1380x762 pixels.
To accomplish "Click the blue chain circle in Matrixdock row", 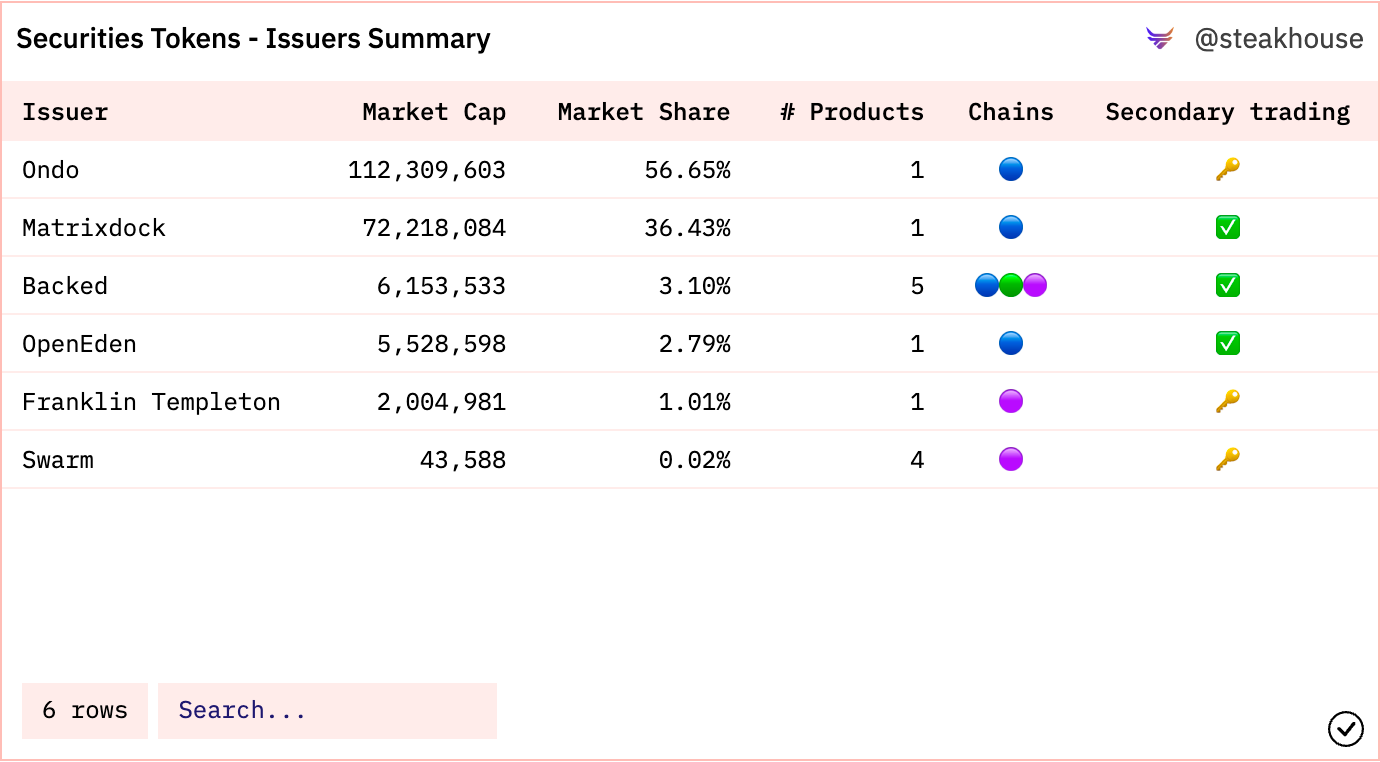I will [1011, 228].
